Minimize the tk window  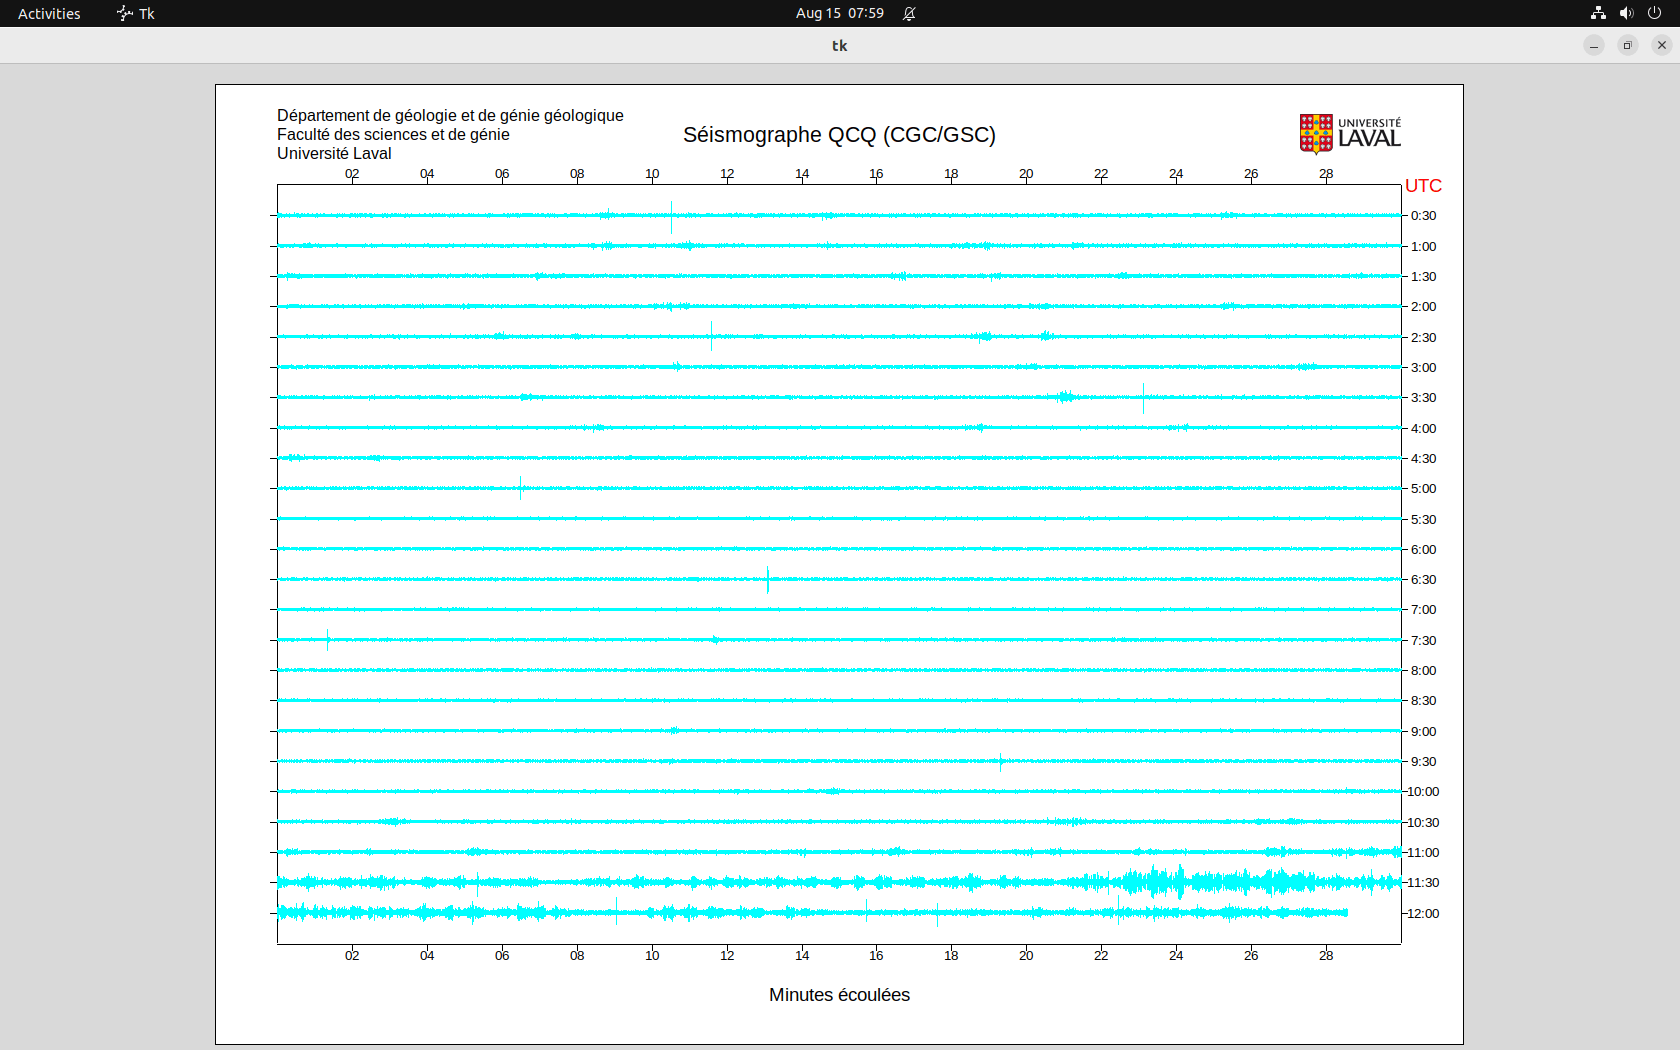pyautogui.click(x=1594, y=45)
